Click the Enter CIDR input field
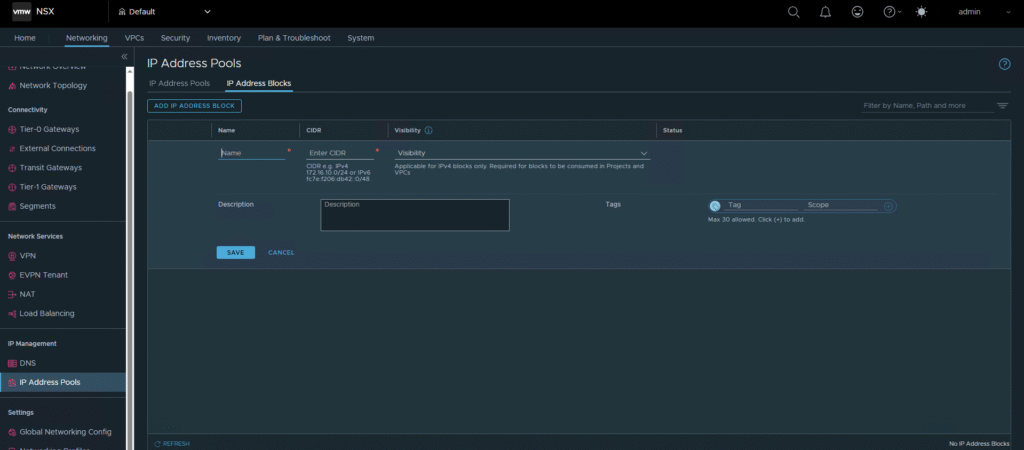 point(340,153)
